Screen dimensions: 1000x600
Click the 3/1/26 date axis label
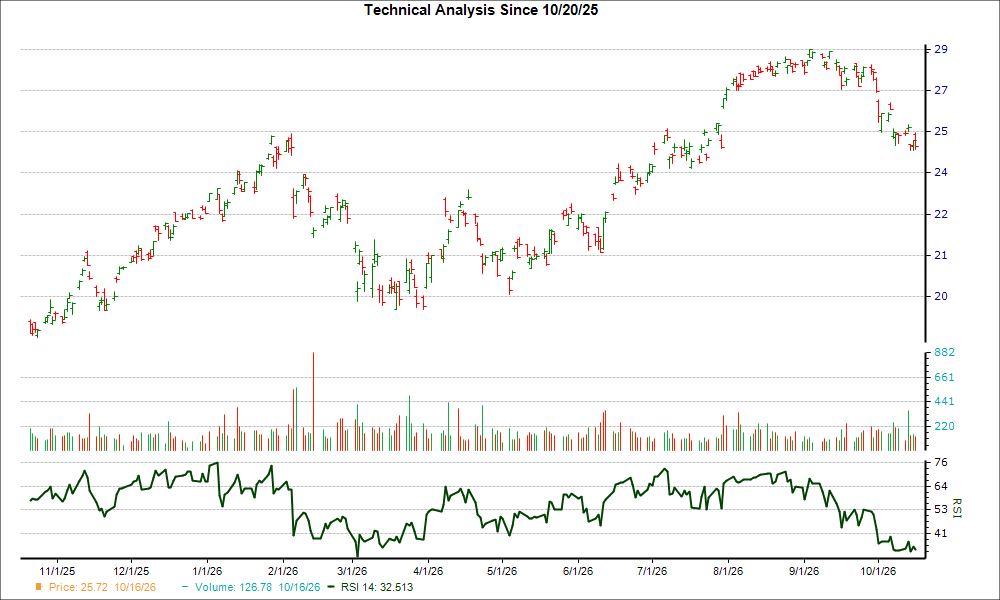coord(352,571)
